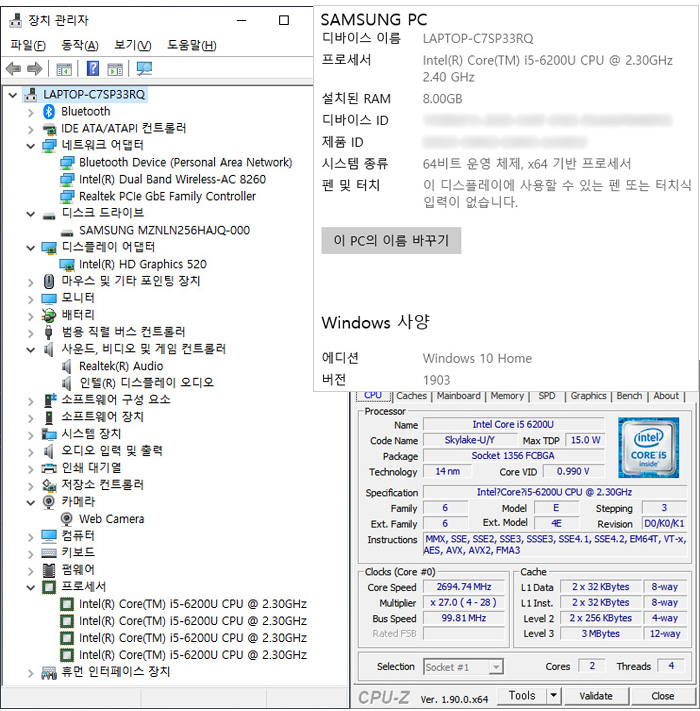Click the SAMSUNG MZNLN256HAJQ-000 disk icon

click(x=67, y=233)
